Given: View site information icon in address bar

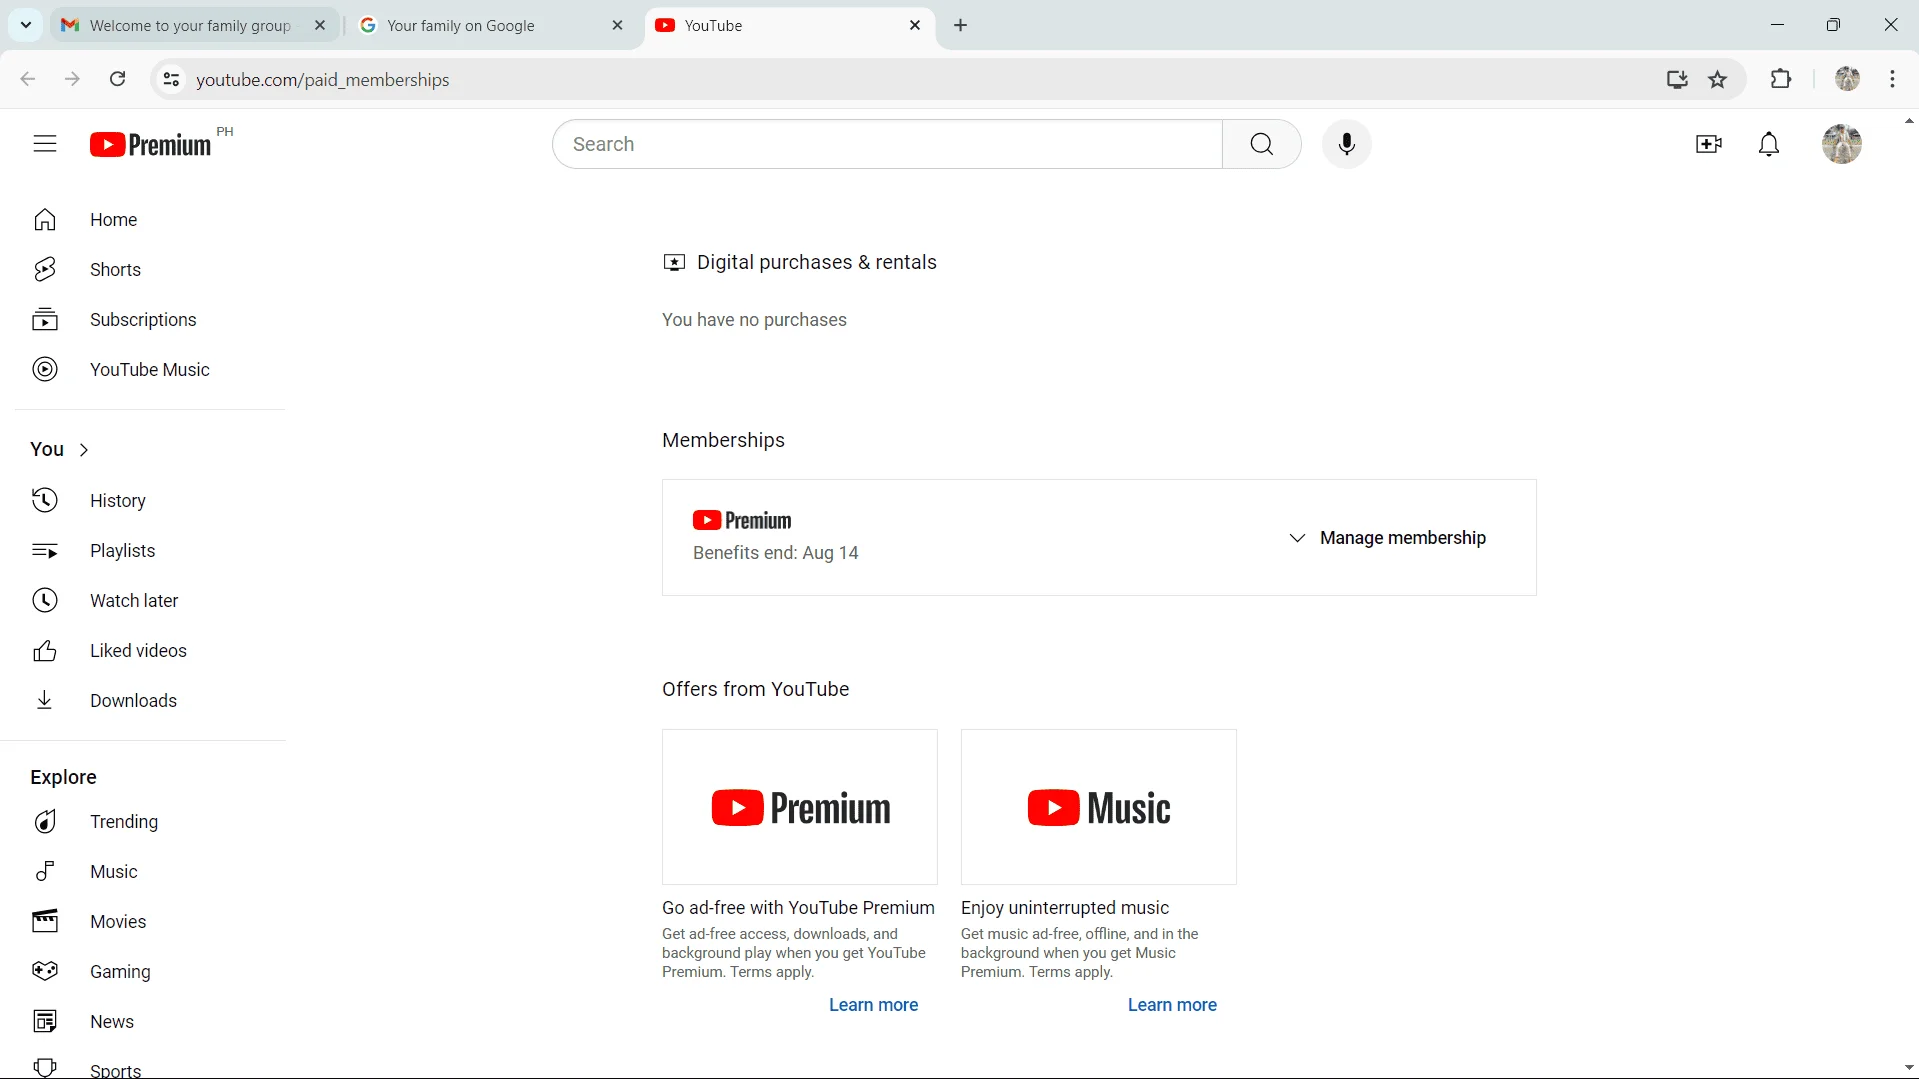Looking at the screenshot, I should coord(171,80).
